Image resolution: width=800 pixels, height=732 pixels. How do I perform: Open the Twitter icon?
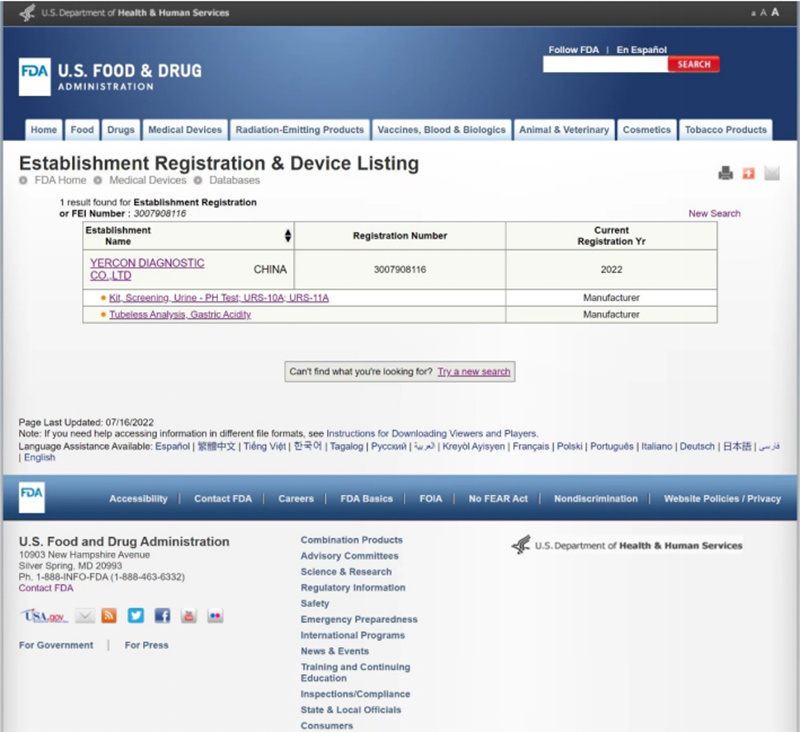point(136,616)
